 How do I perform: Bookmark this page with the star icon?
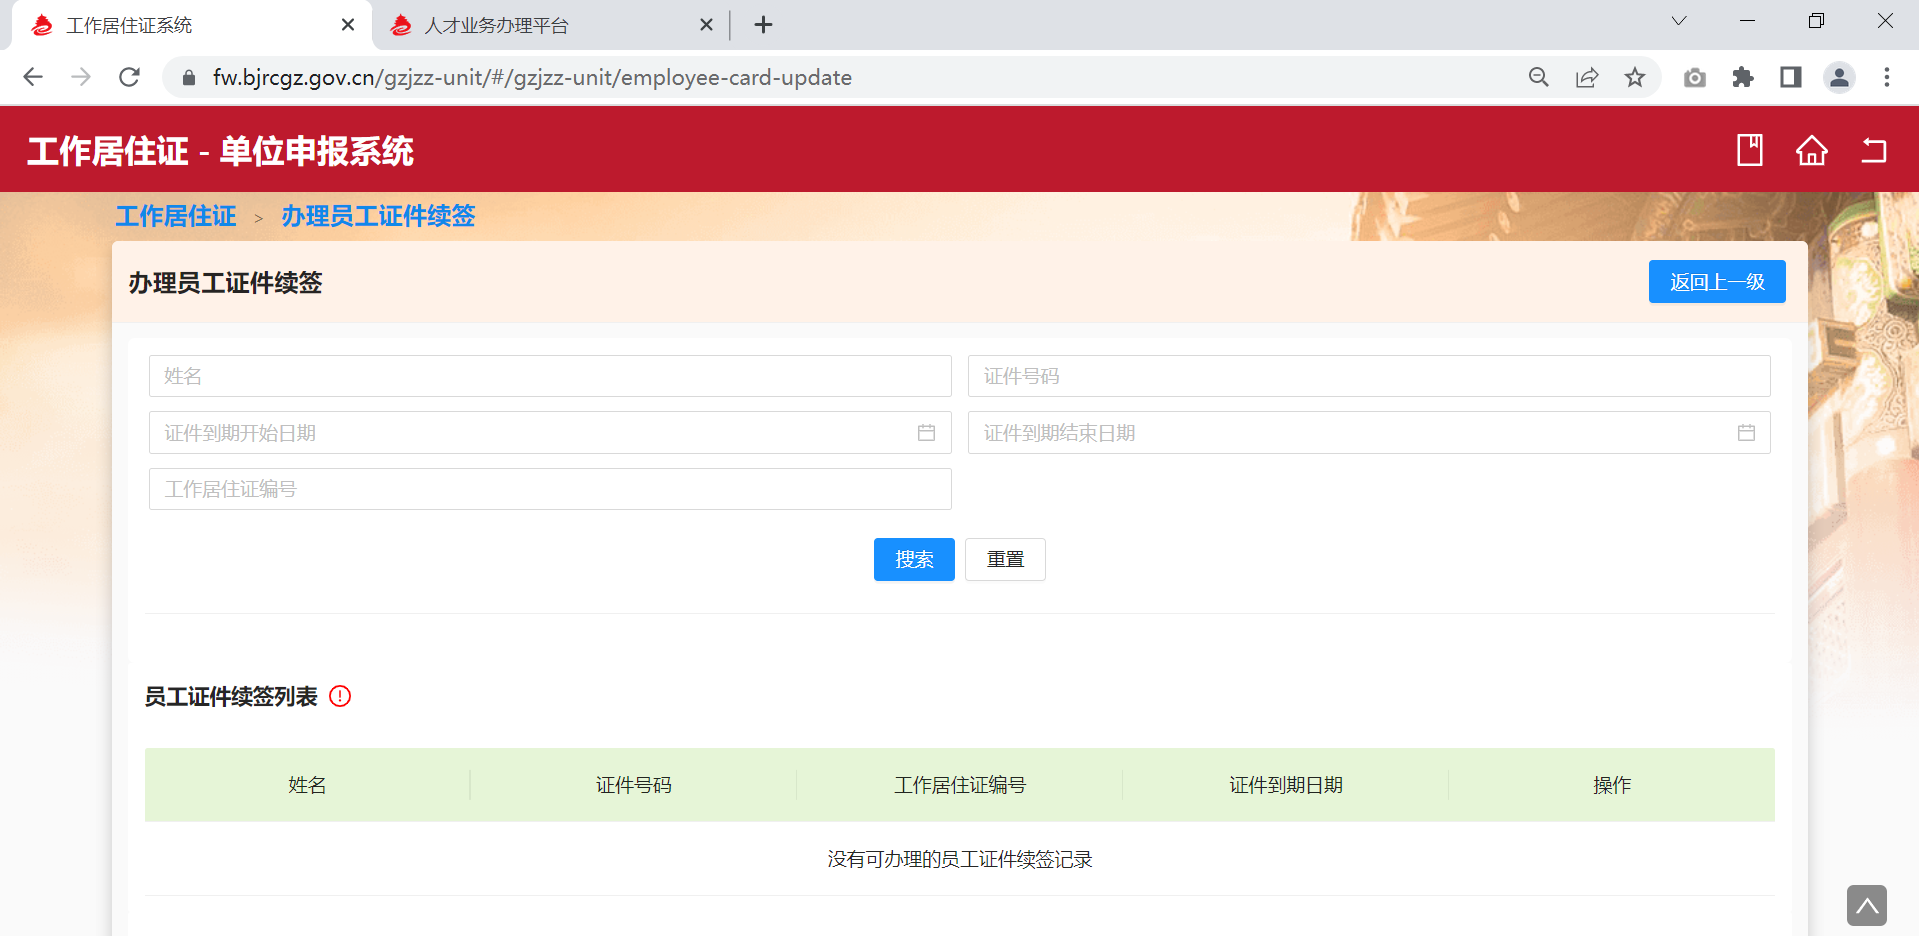(1634, 78)
